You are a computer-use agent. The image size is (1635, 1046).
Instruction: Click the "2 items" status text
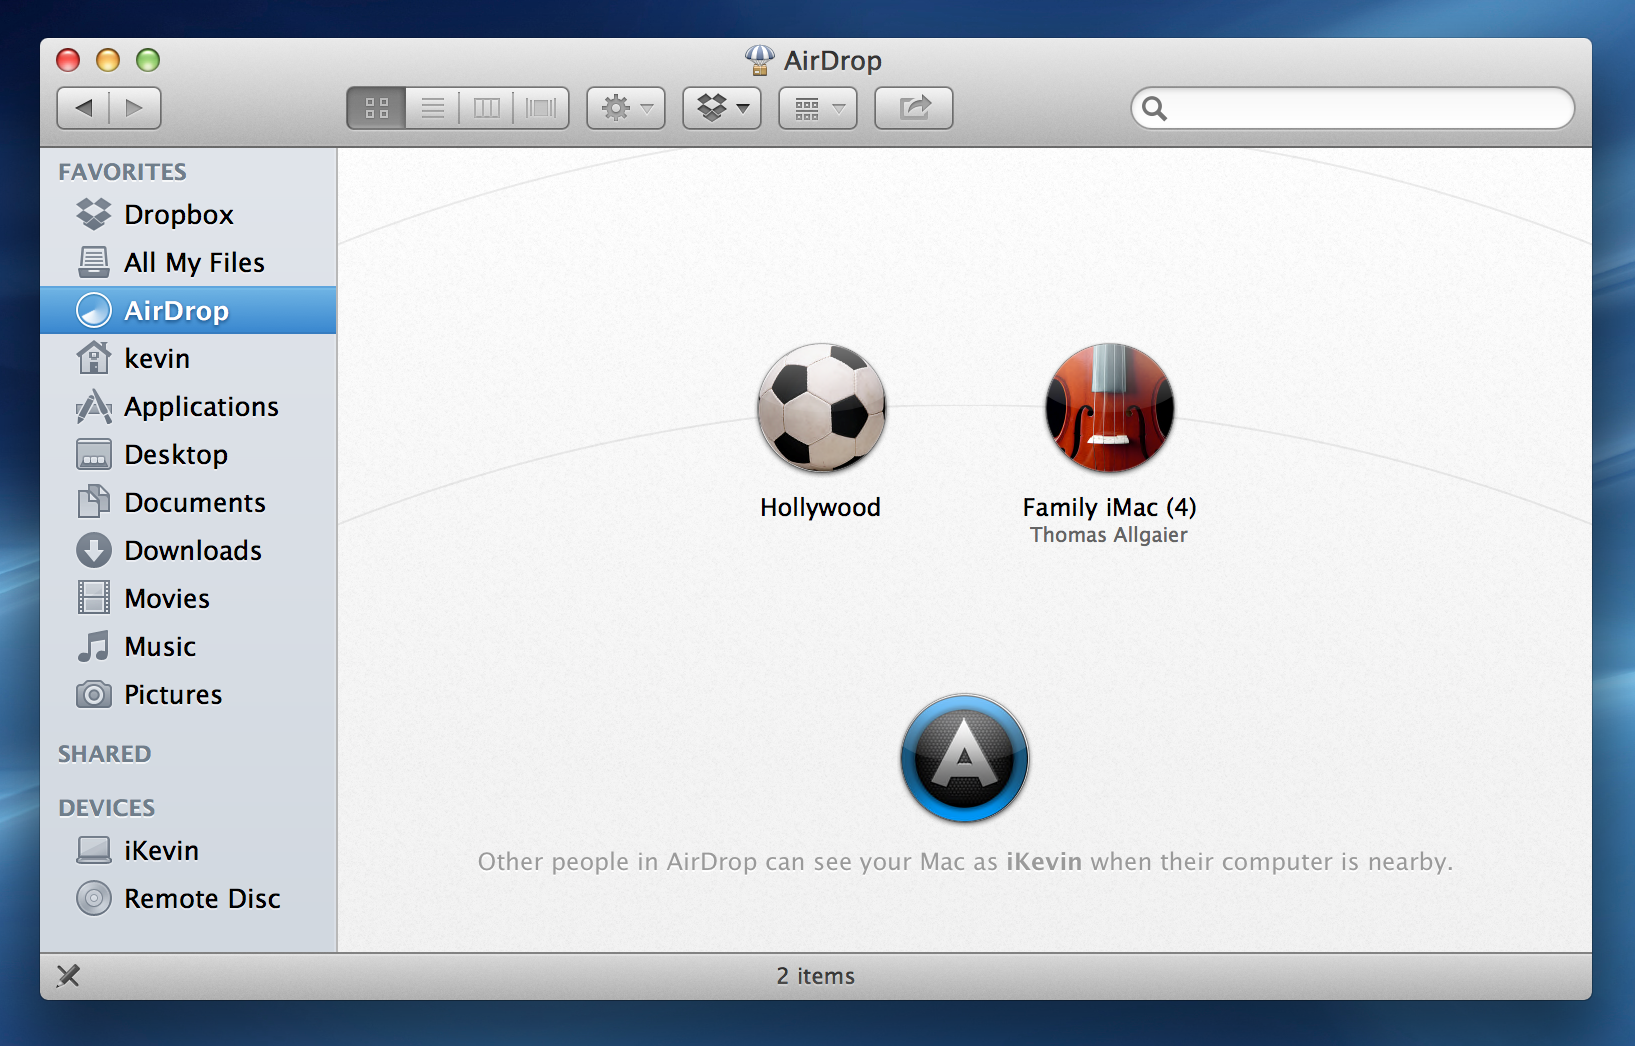(x=816, y=976)
